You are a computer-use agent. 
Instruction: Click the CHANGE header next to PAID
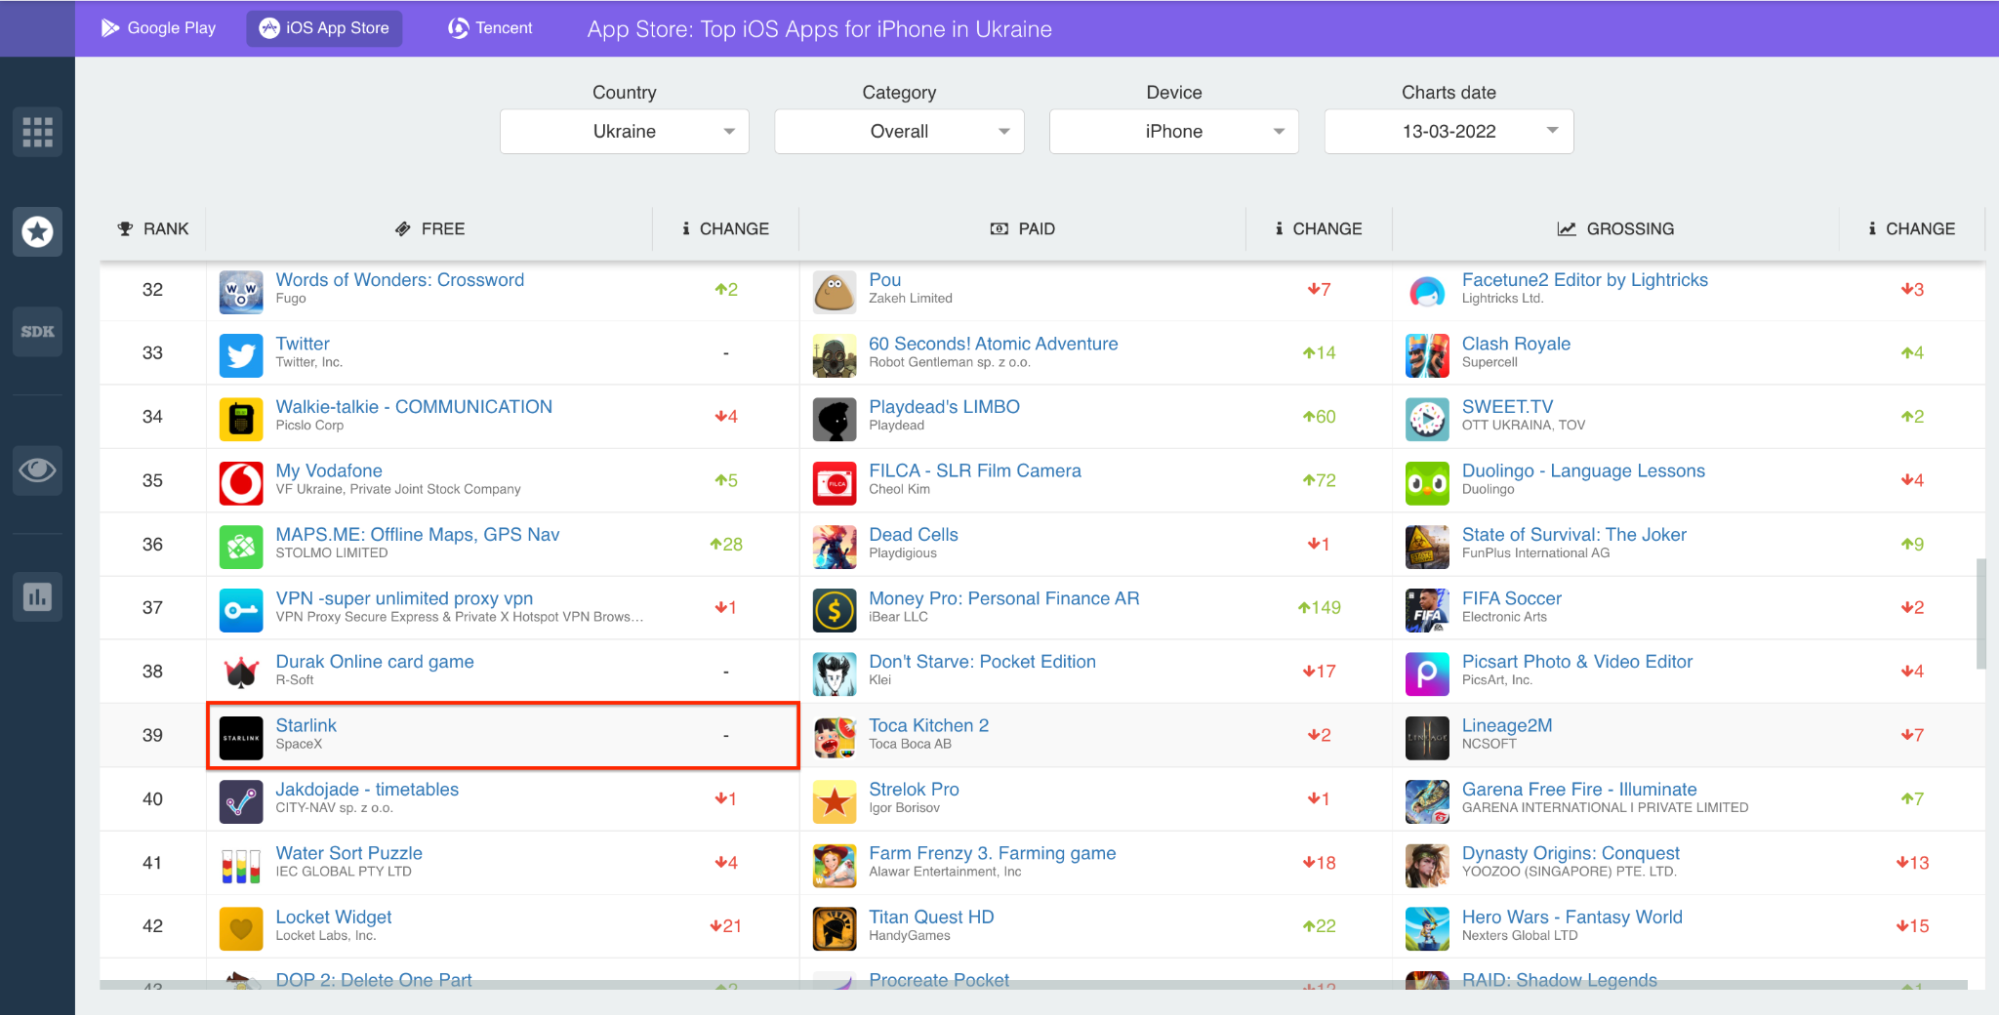click(x=1318, y=229)
